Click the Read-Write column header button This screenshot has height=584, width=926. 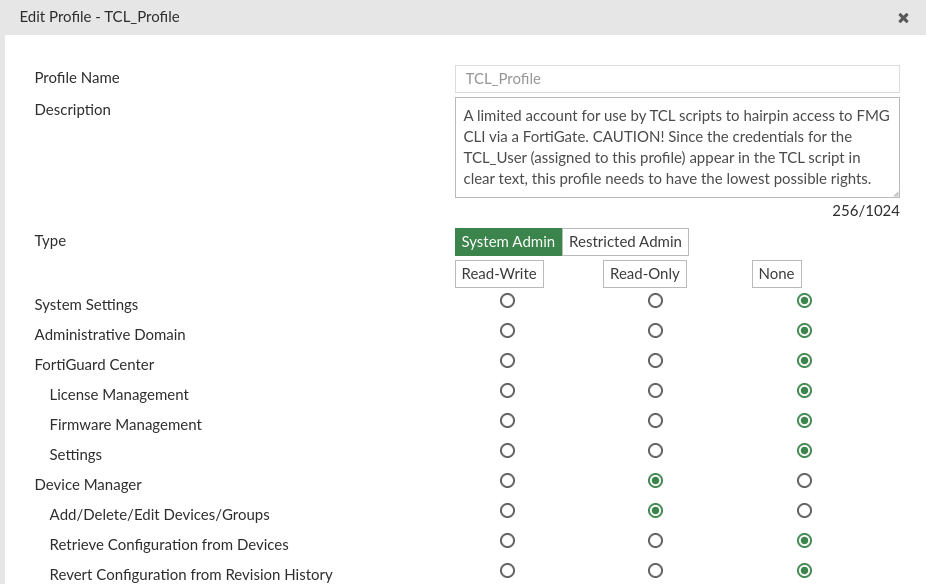tap(499, 274)
